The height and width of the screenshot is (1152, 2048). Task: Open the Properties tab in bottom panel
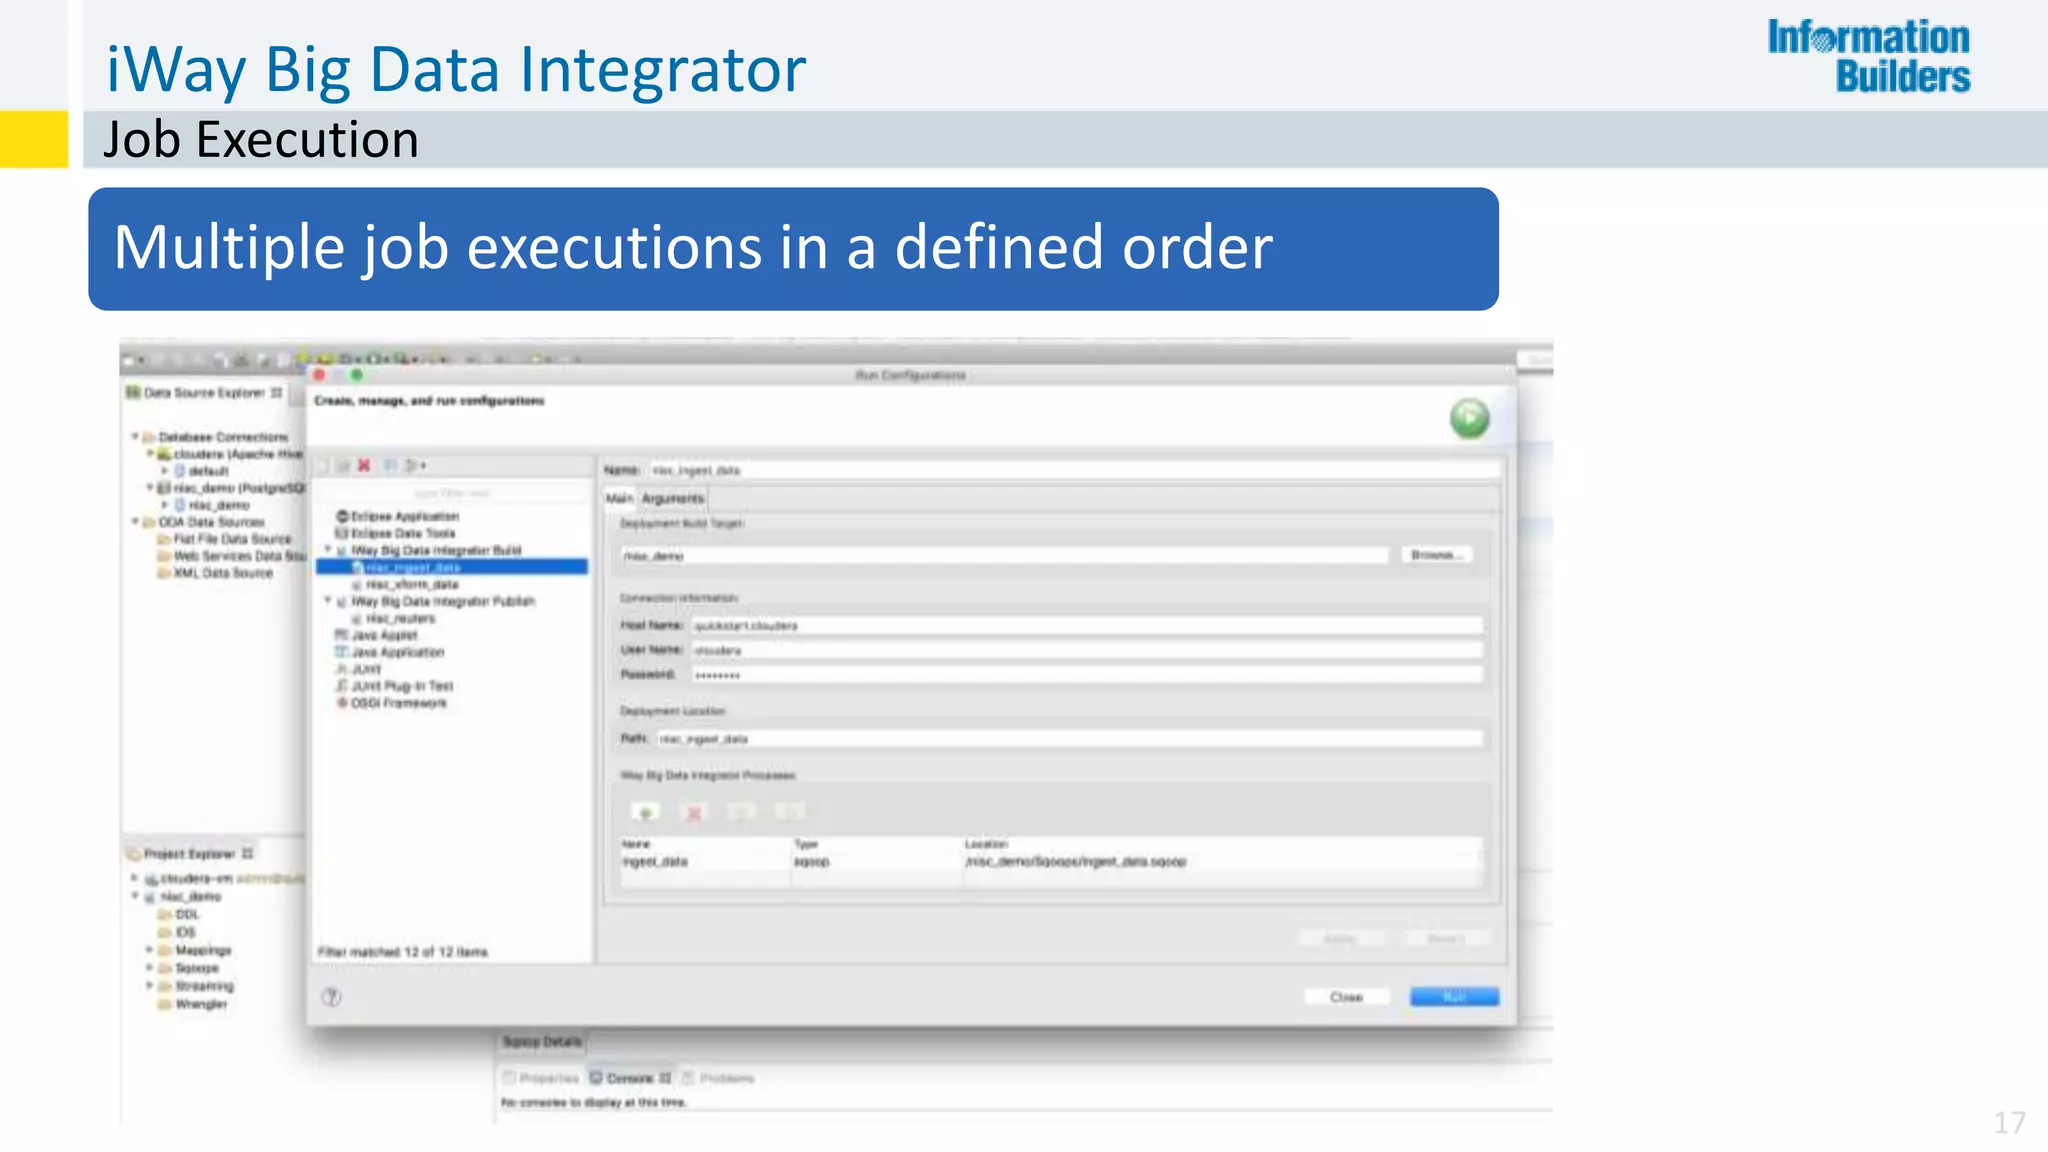[x=542, y=1078]
